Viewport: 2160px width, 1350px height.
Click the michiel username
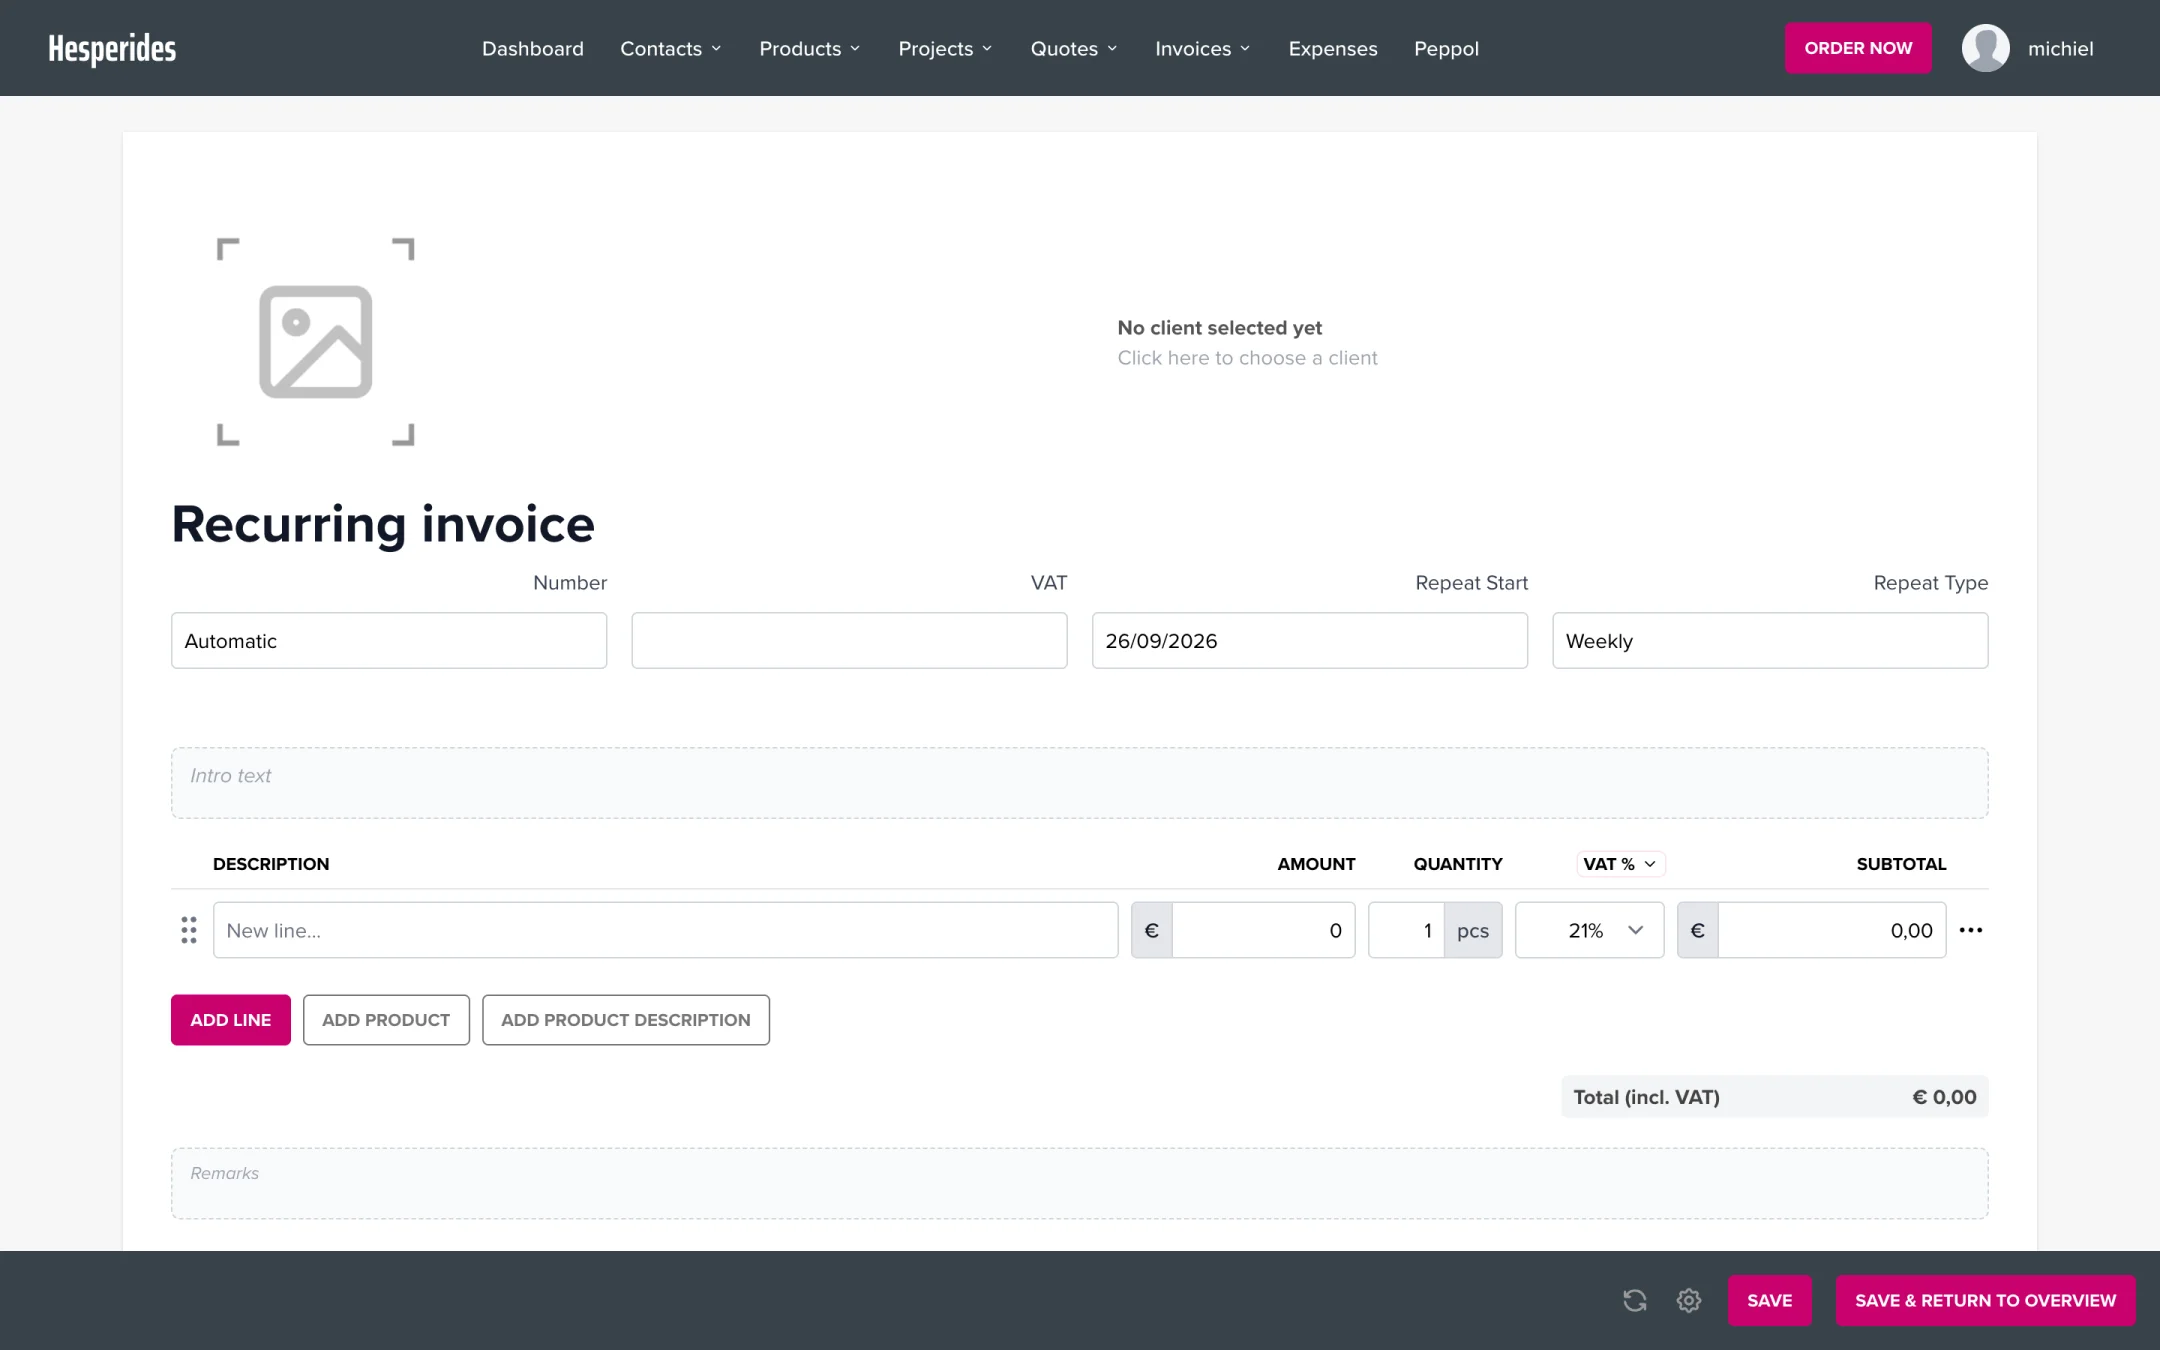pos(2060,48)
